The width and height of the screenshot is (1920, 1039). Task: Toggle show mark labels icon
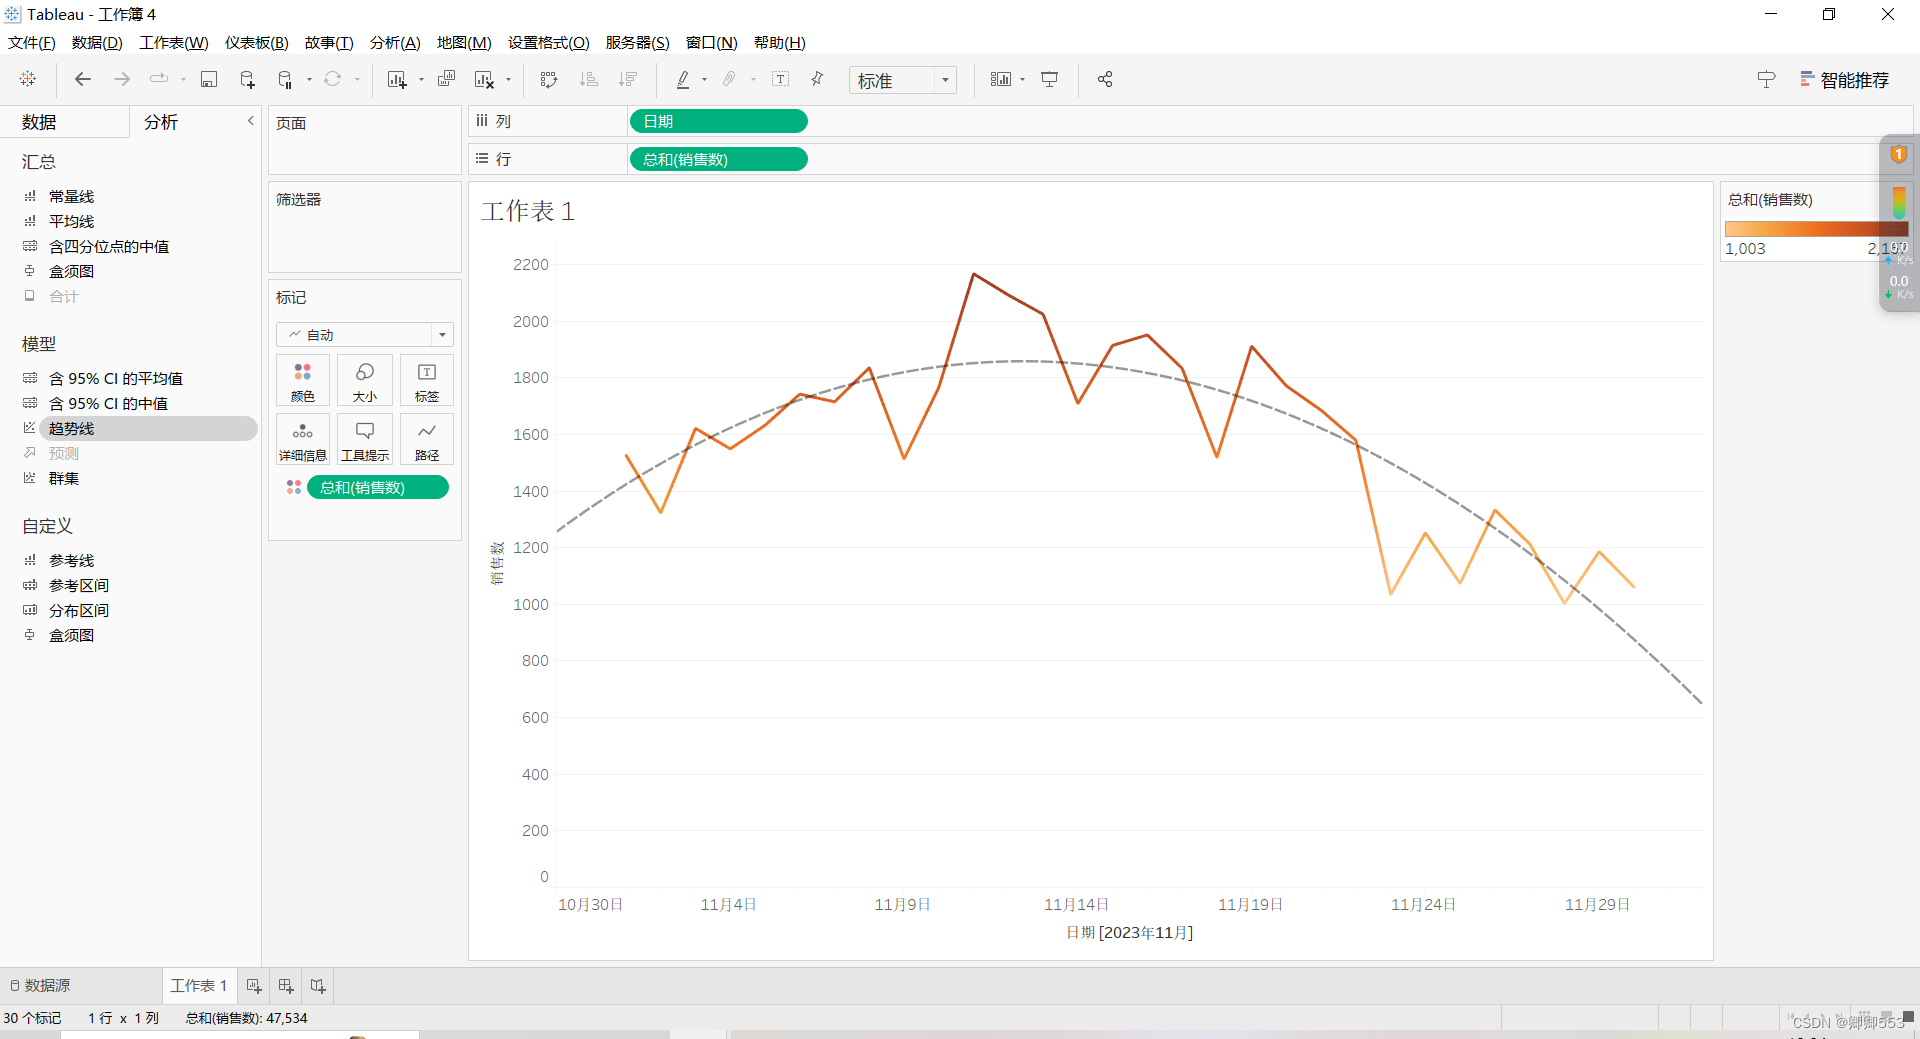[x=781, y=79]
